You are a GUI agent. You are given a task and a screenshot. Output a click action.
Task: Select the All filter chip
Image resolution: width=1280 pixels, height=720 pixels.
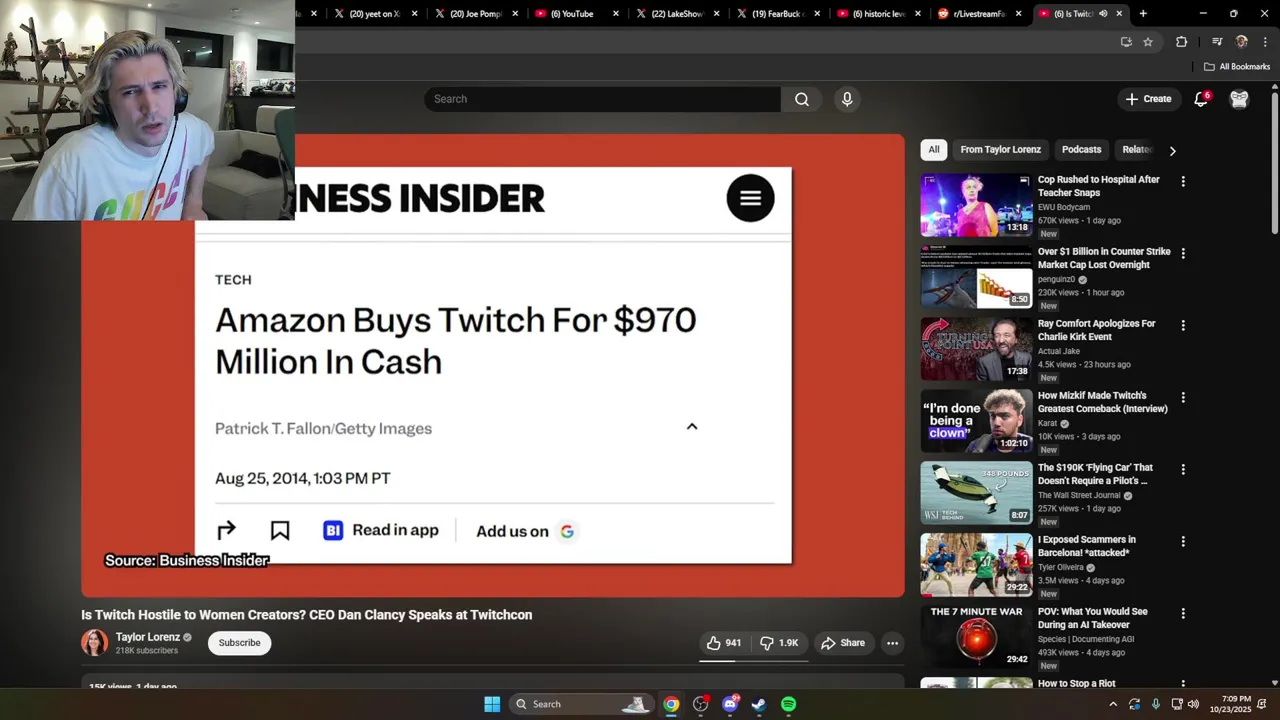934,150
